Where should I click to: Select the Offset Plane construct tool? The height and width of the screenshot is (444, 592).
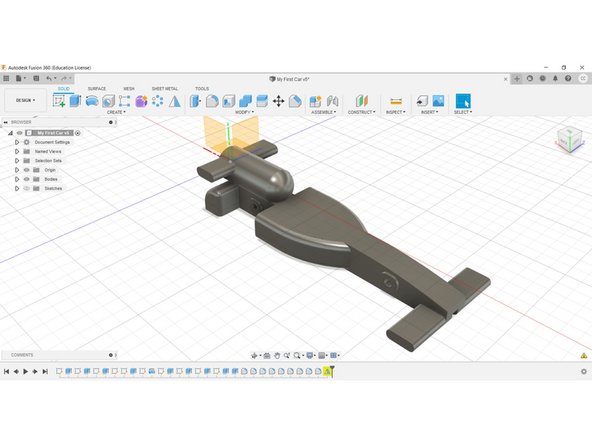[x=361, y=101]
